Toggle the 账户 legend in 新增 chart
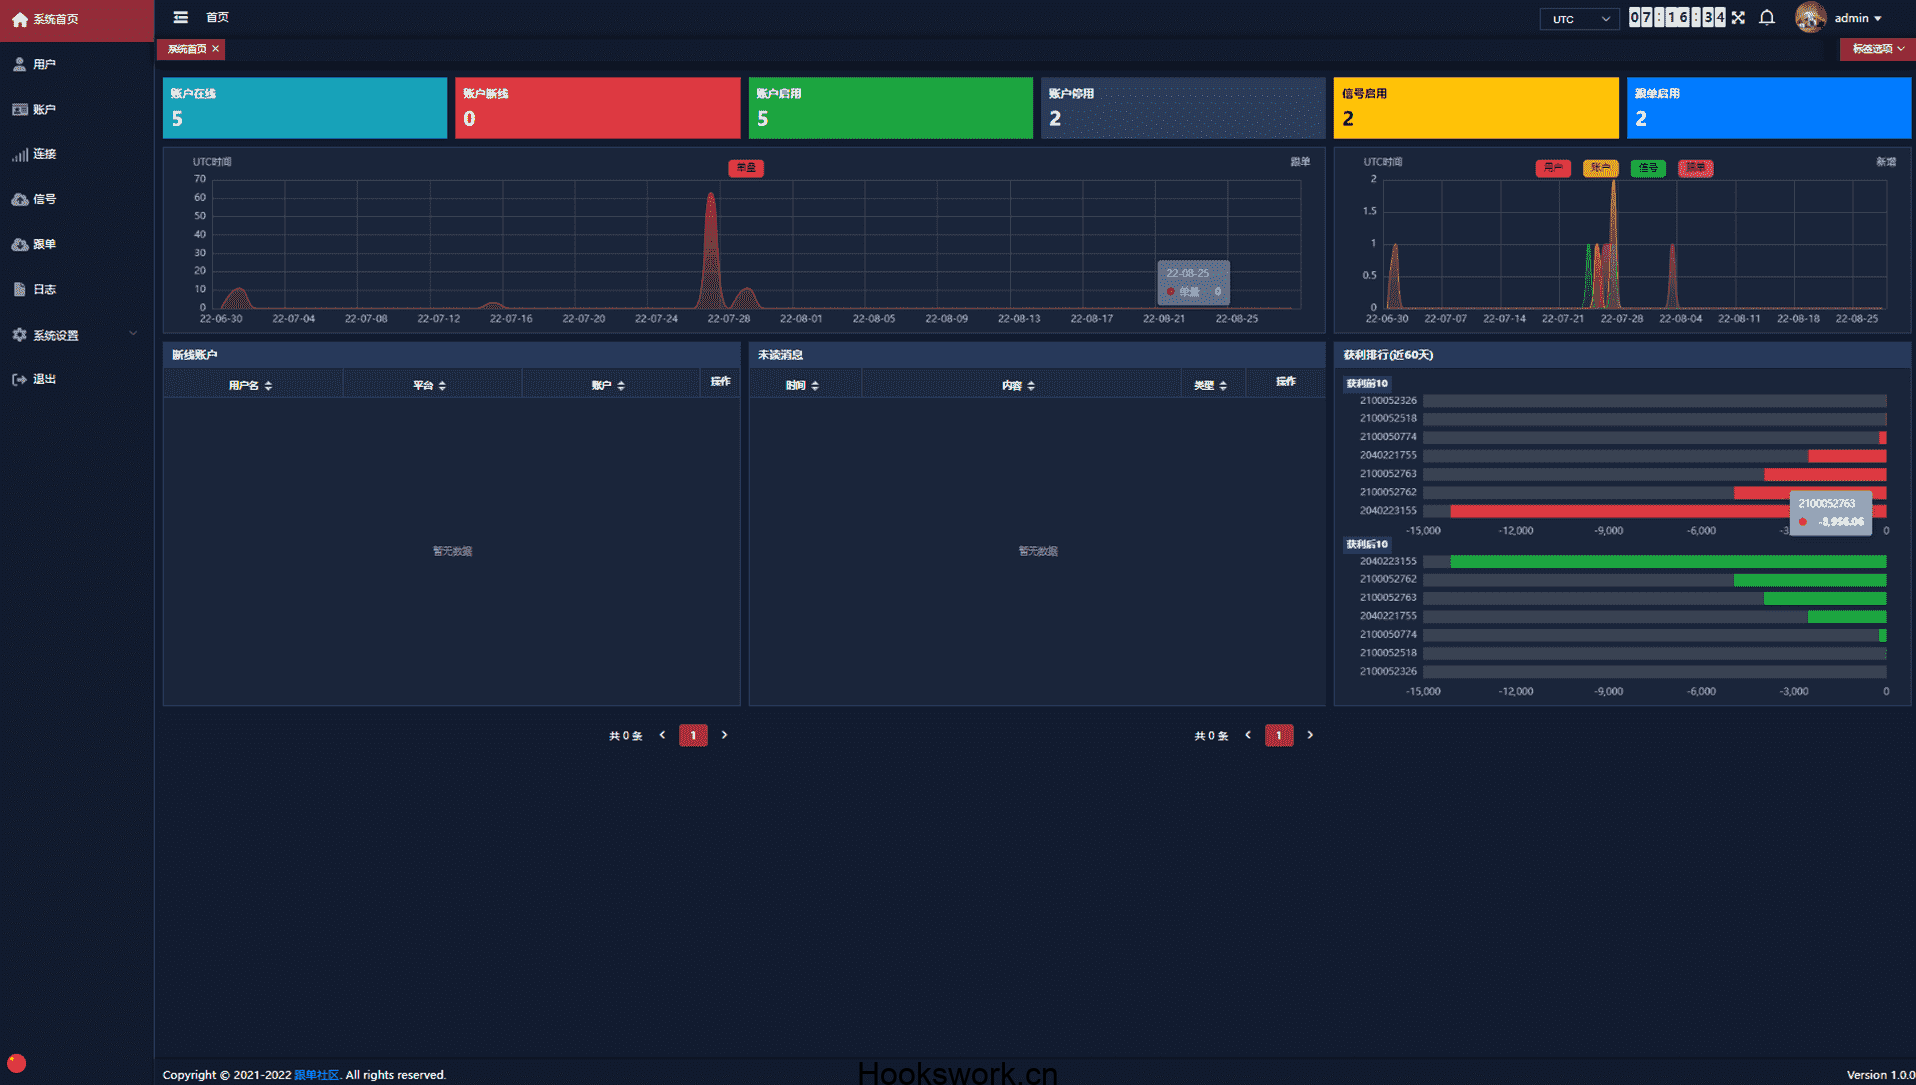This screenshot has width=1916, height=1085. coord(1600,168)
